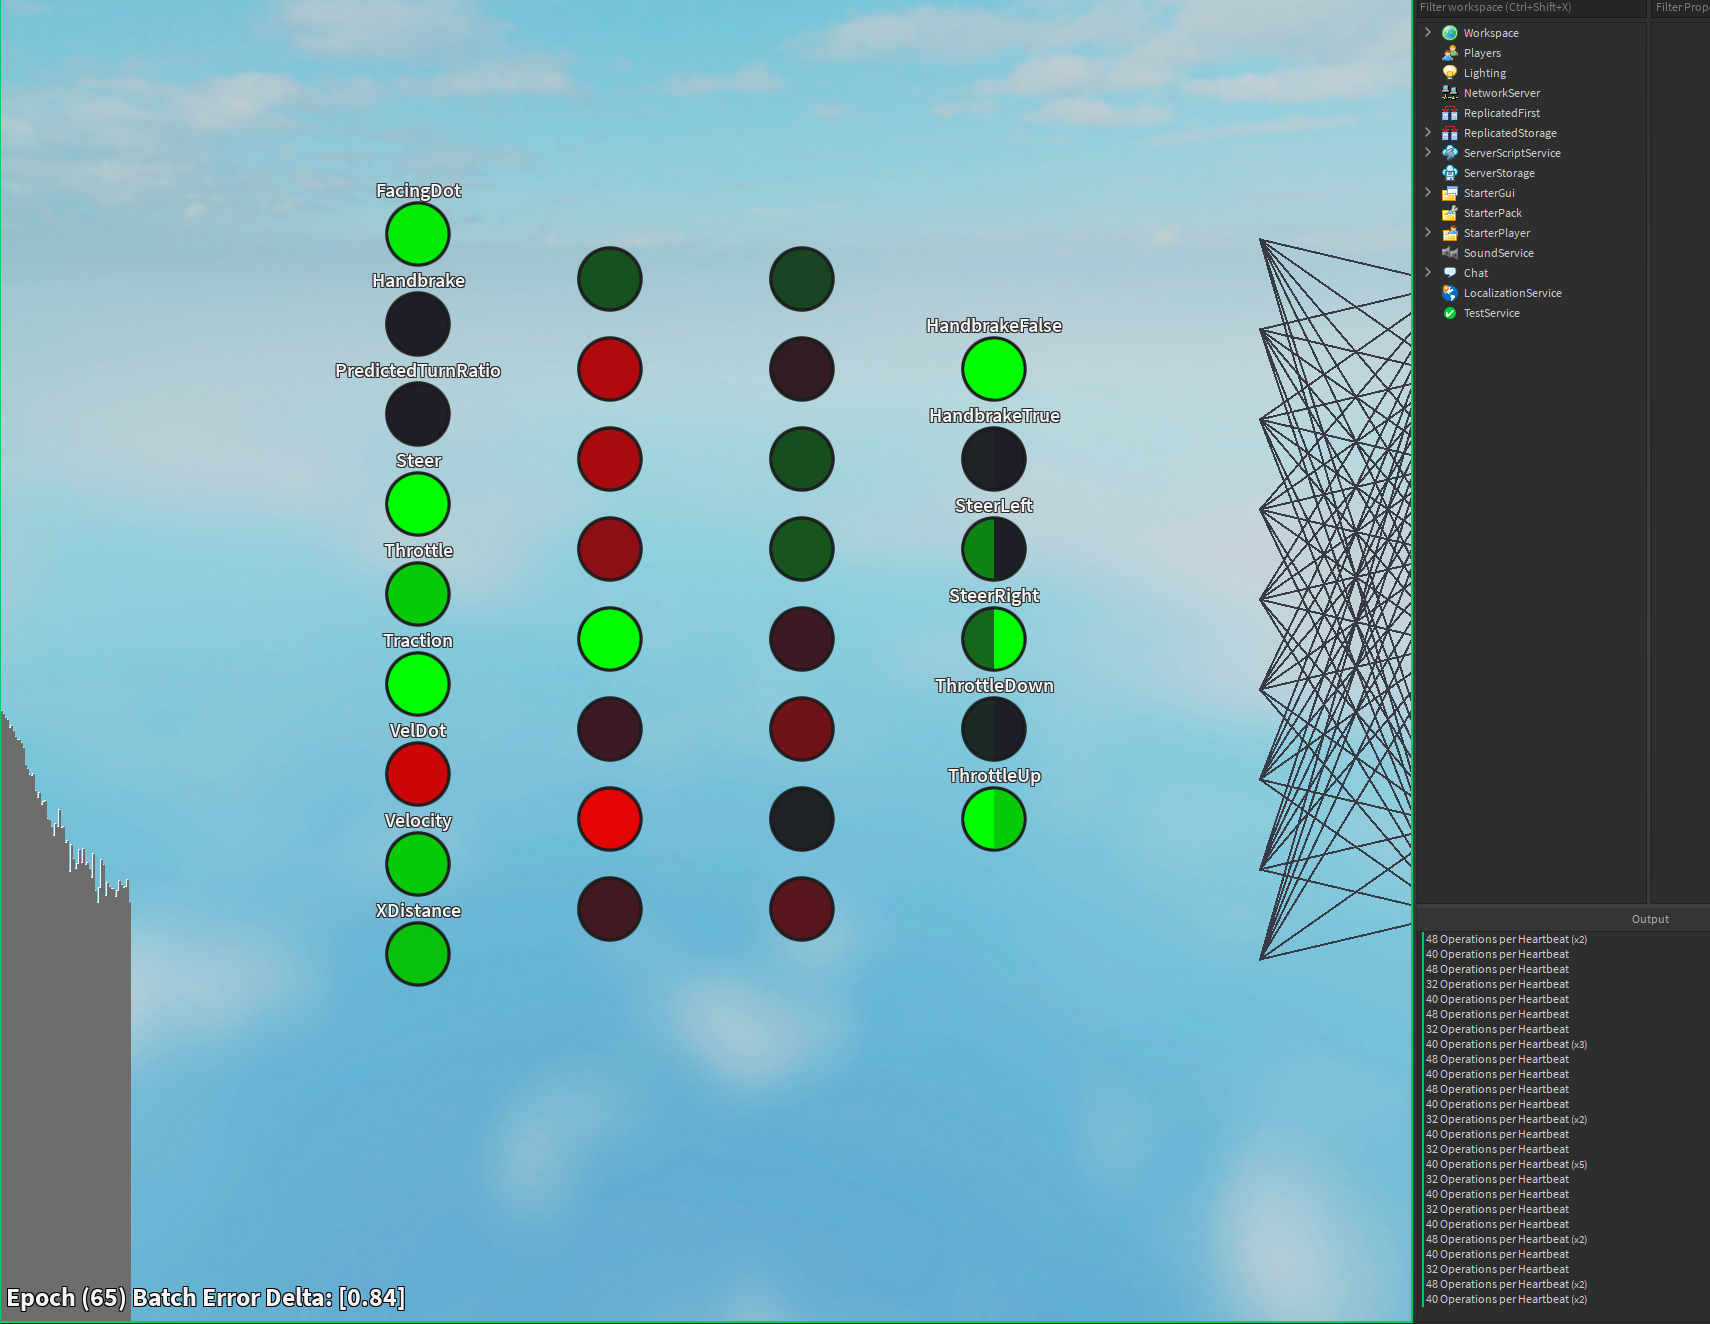Expand the ServerScriptService tree node
The width and height of the screenshot is (1710, 1324).
[x=1428, y=153]
